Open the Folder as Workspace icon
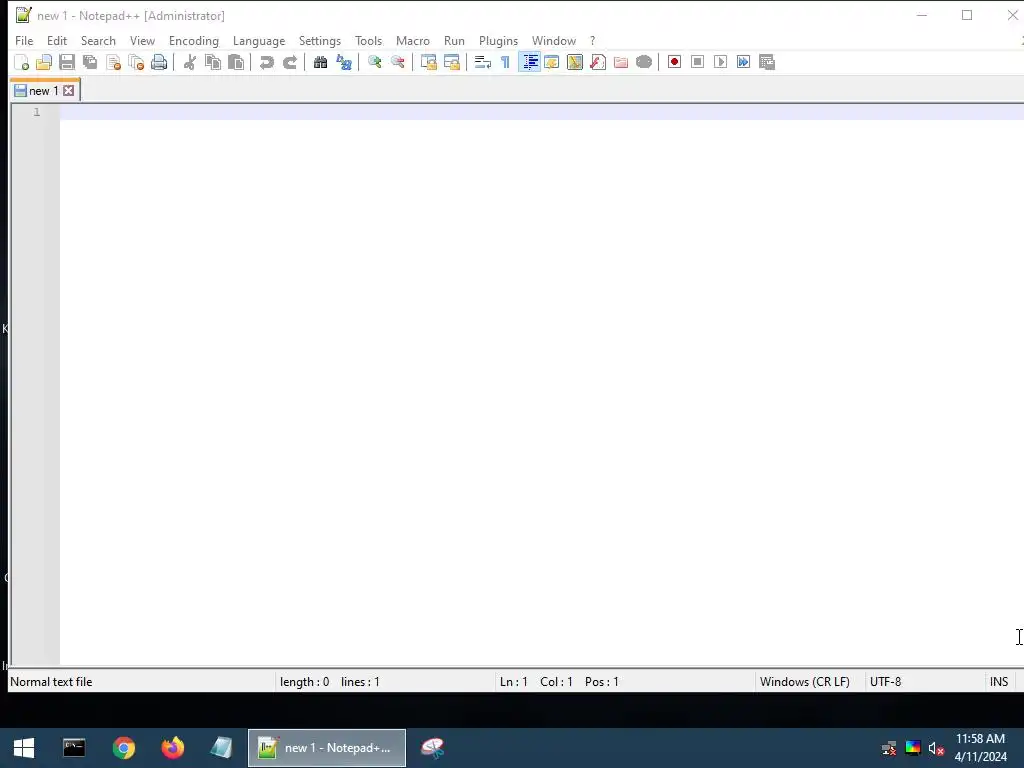 pyautogui.click(x=620, y=62)
